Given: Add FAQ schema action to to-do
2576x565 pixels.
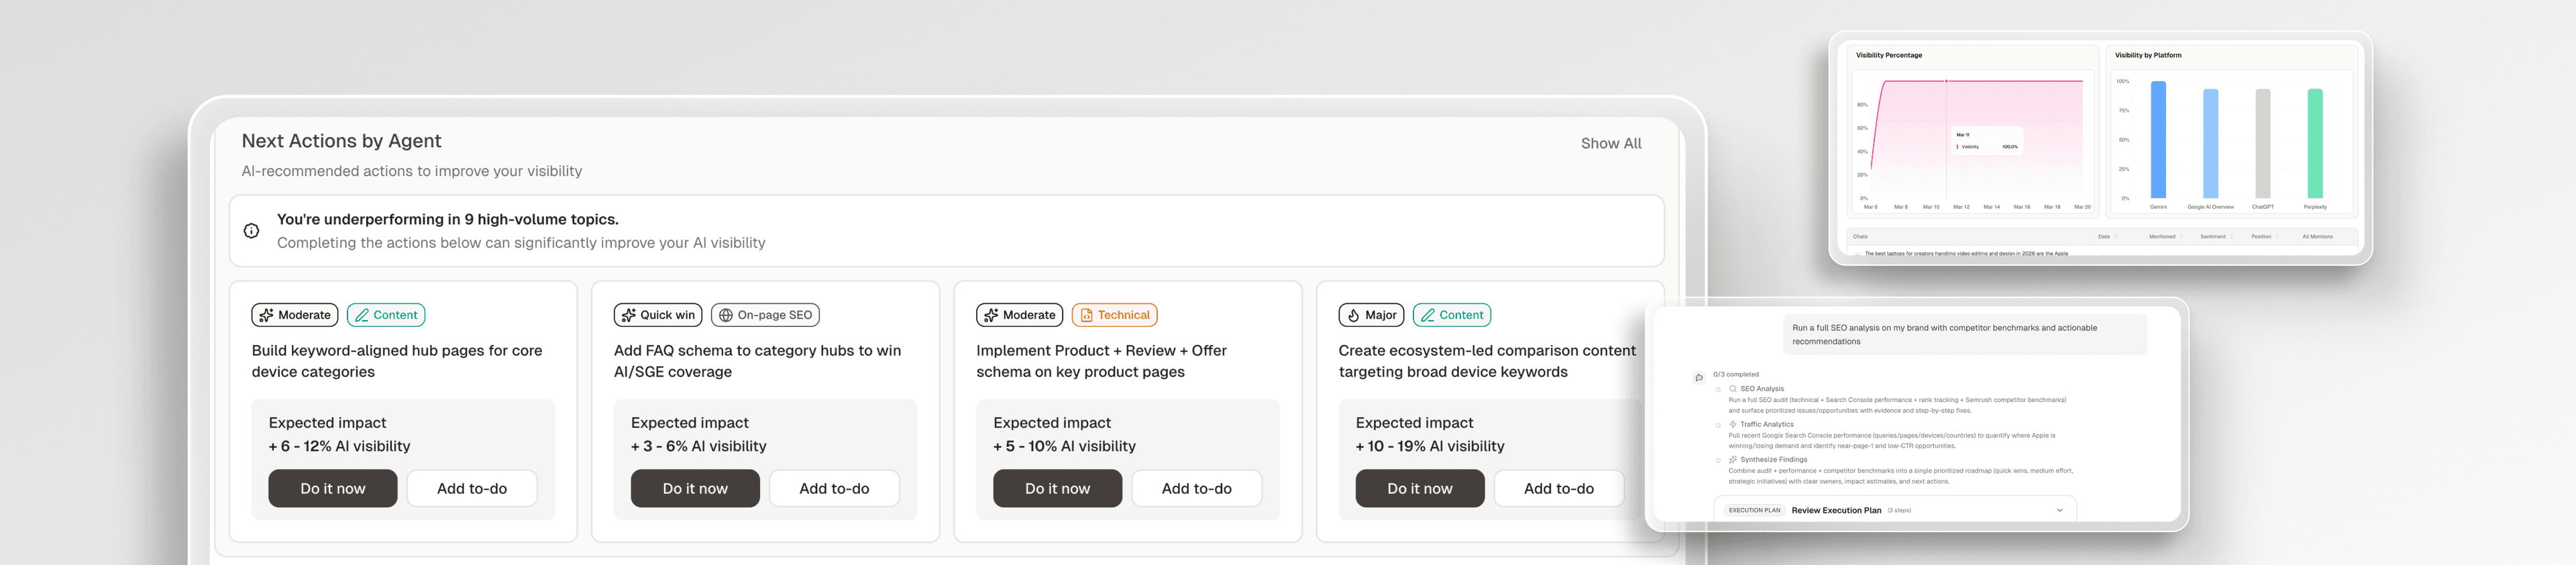Looking at the screenshot, I should tap(834, 488).
